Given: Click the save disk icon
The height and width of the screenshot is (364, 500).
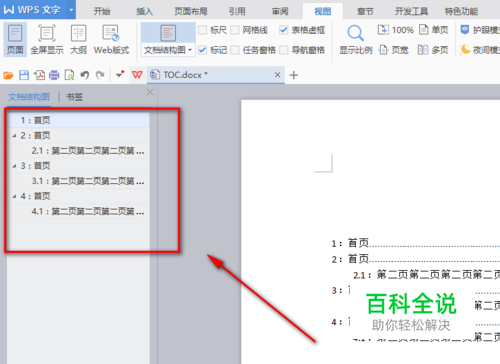Looking at the screenshot, I should pos(24,75).
